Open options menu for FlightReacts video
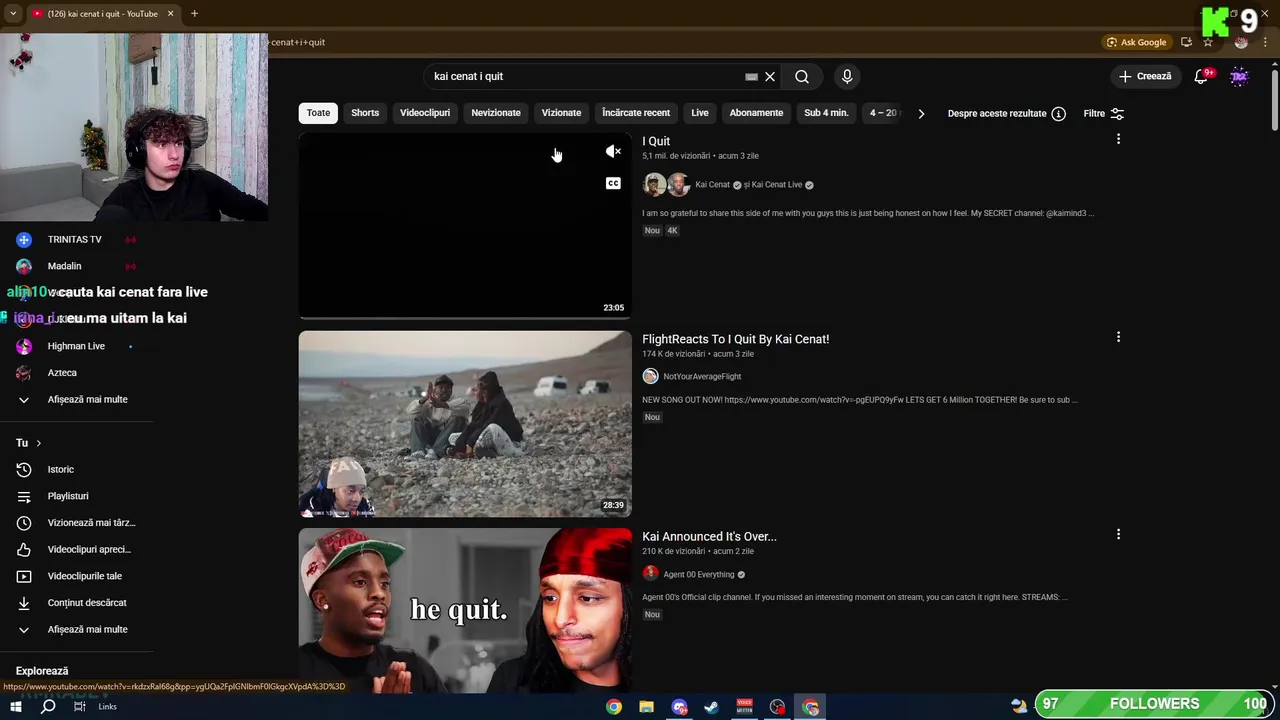This screenshot has height=720, width=1280. pos(1118,337)
